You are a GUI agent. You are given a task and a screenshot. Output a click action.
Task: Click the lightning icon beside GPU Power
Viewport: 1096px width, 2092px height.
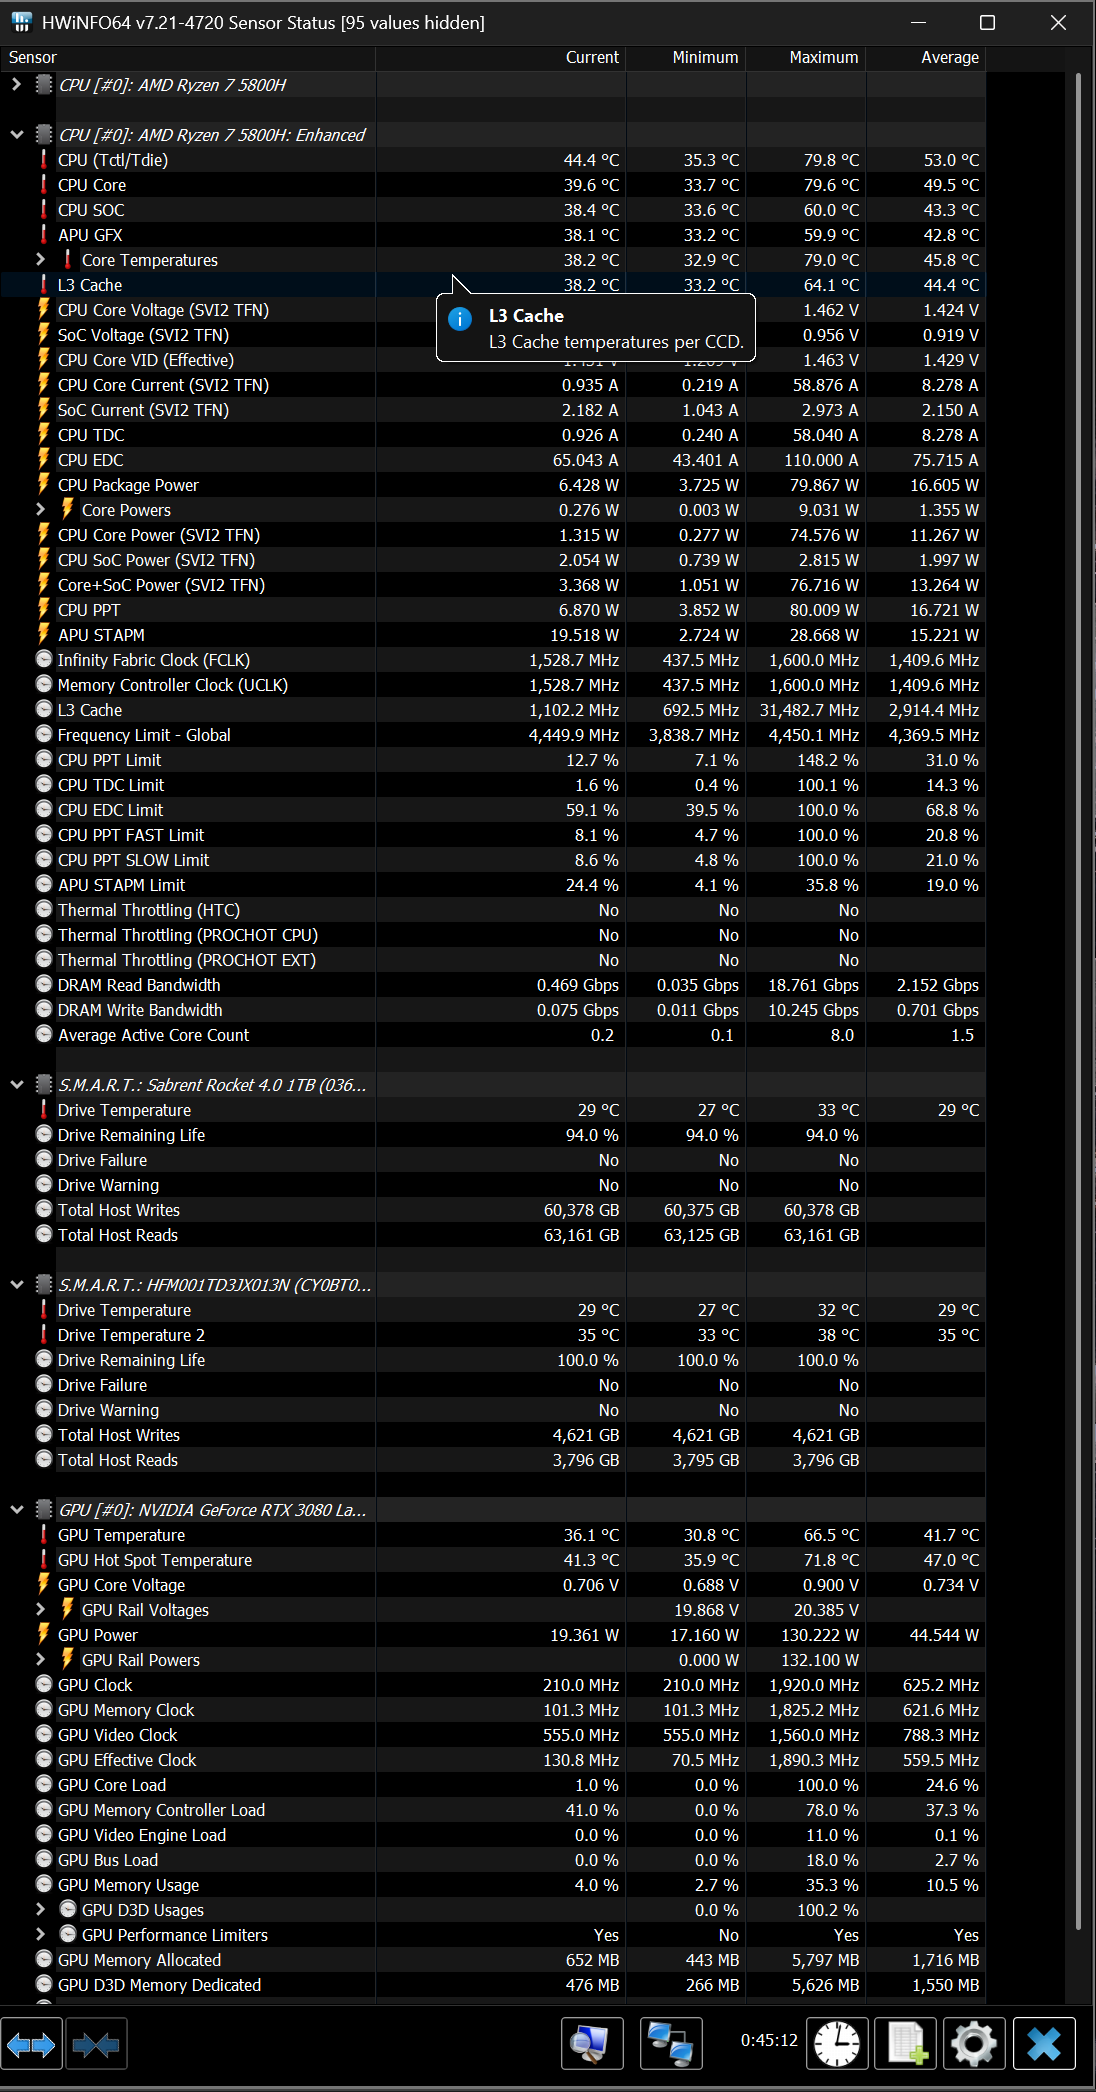point(43,1635)
